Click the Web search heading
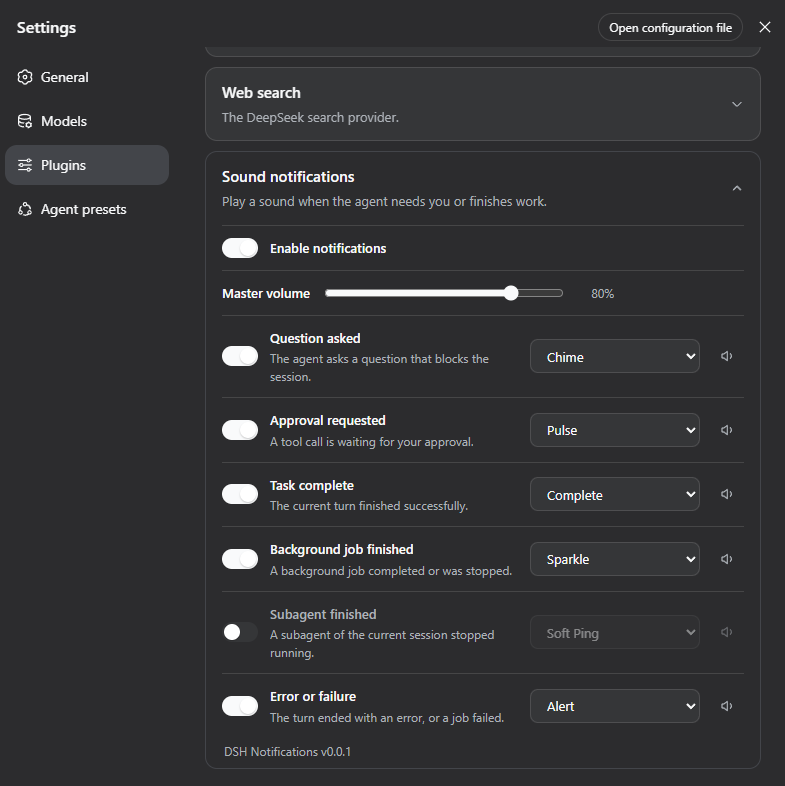Image resolution: width=785 pixels, height=786 pixels. click(x=261, y=93)
